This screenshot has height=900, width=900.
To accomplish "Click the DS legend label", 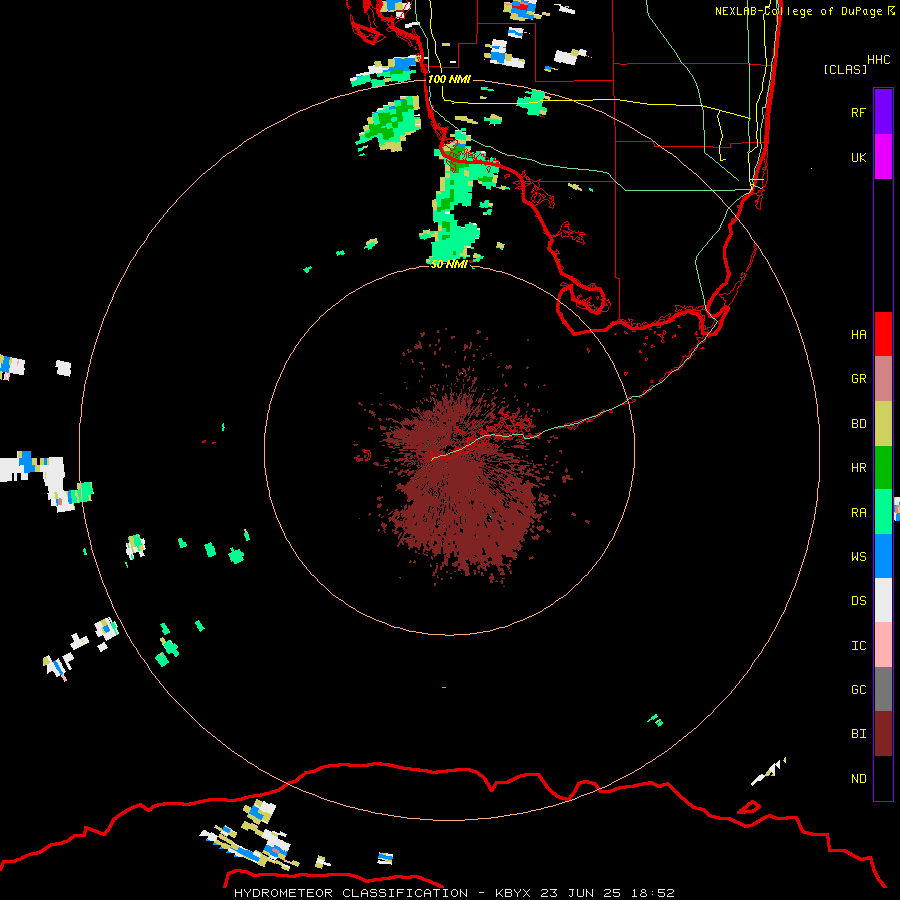I will (858, 600).
